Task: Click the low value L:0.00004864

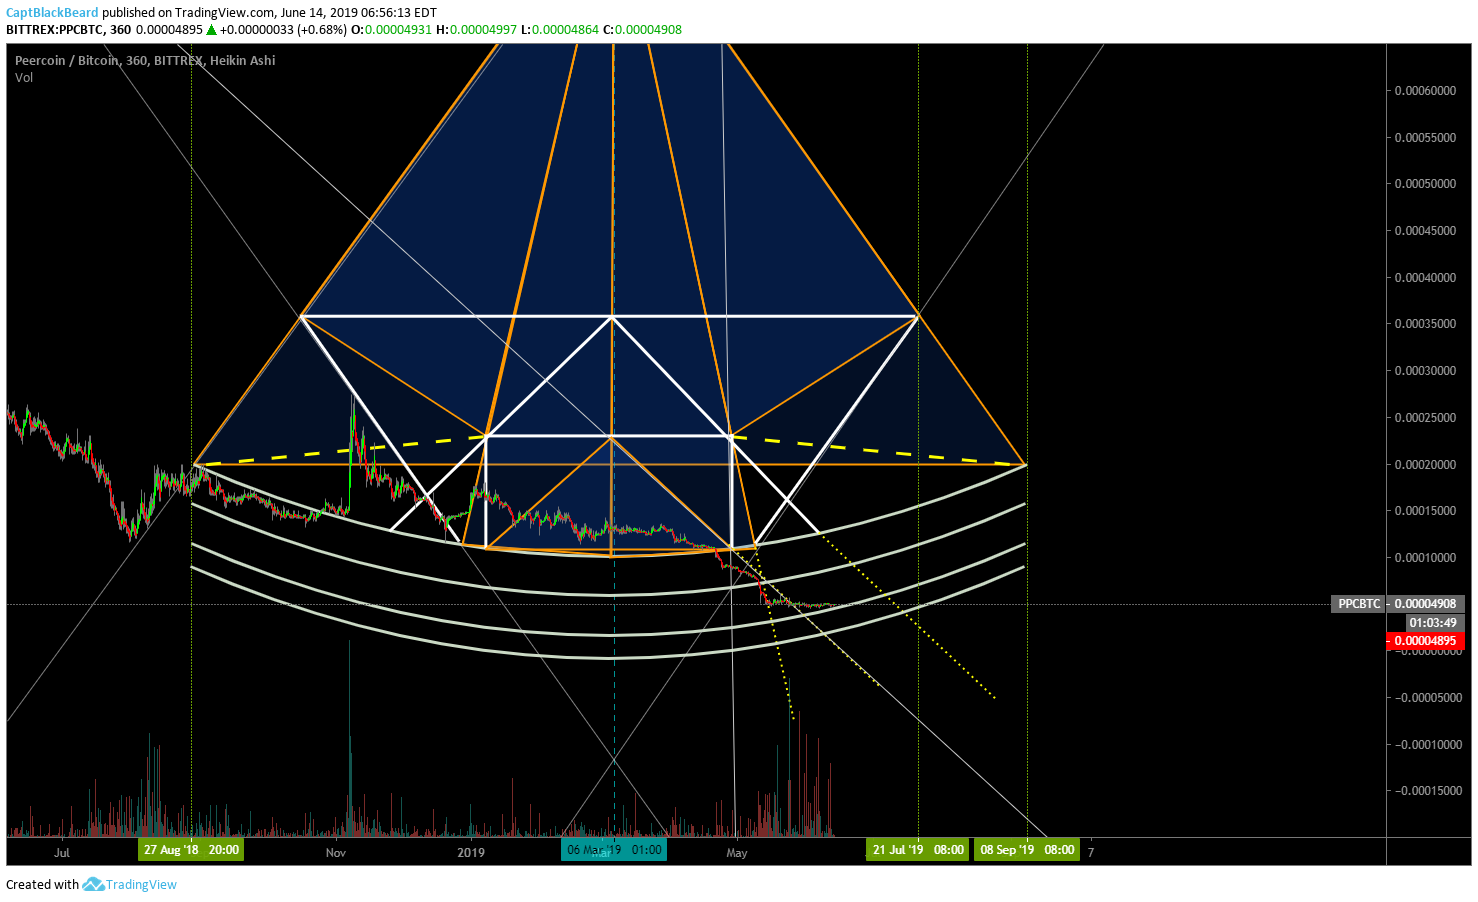Action: (560, 30)
